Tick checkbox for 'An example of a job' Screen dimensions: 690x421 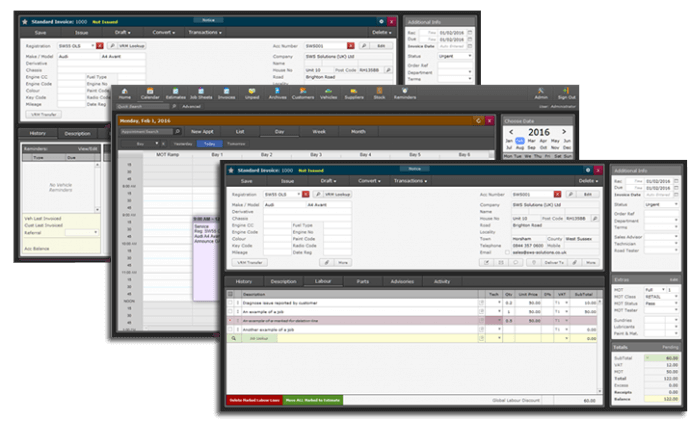click(230, 311)
